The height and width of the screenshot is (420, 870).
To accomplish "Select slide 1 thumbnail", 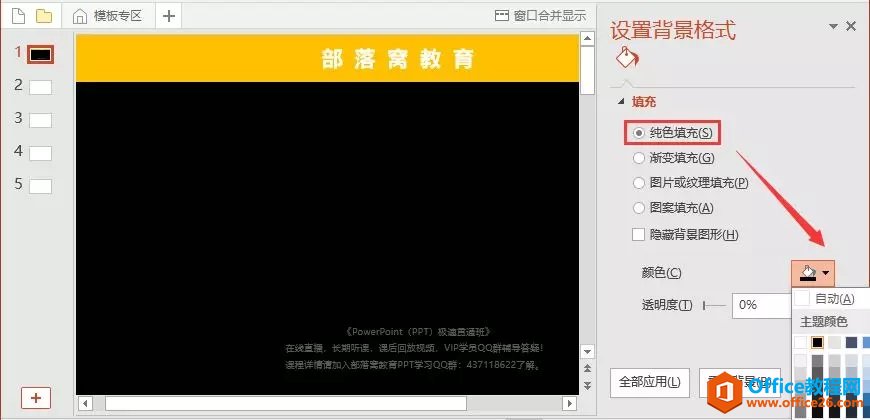I will pos(41,54).
